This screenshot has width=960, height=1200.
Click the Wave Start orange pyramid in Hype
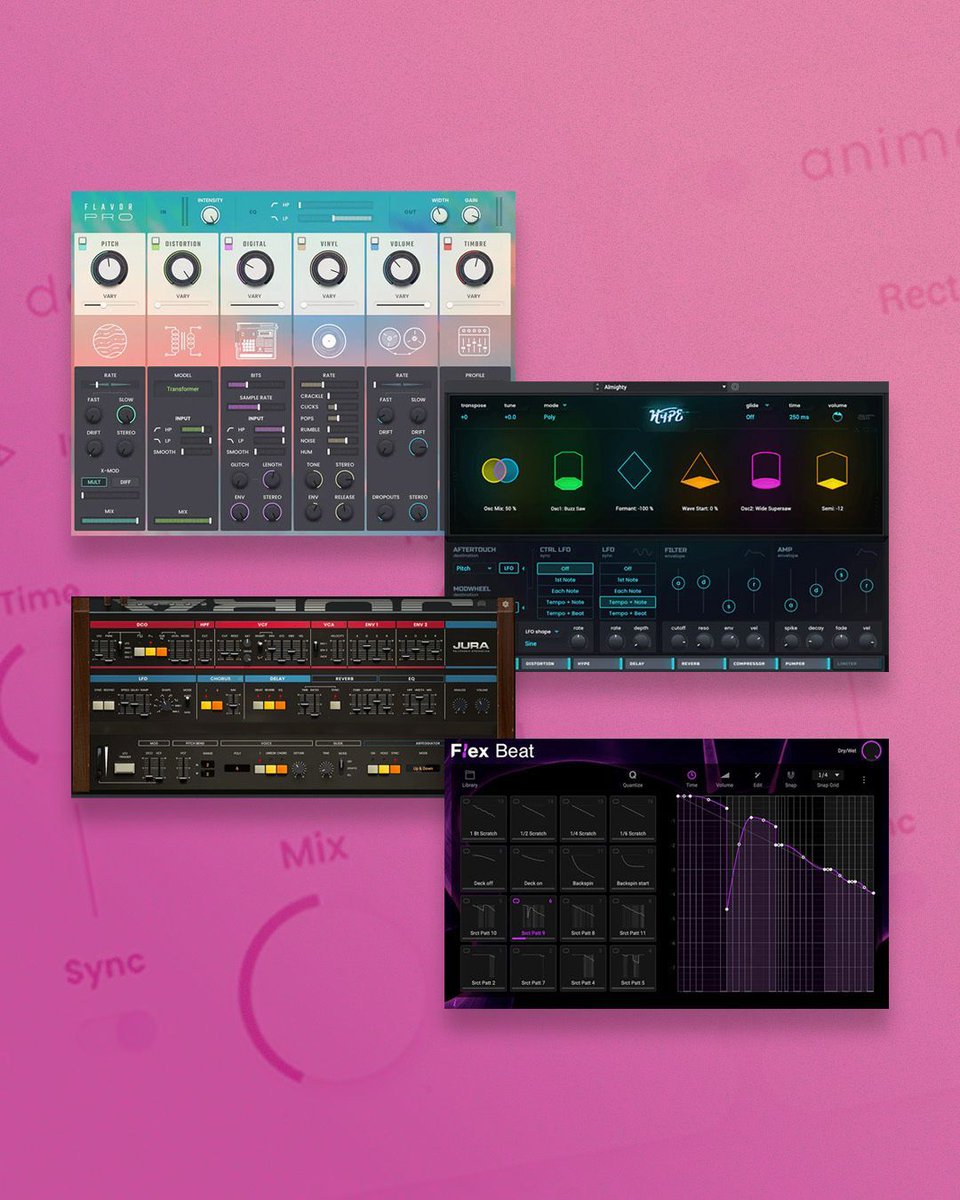(x=700, y=472)
